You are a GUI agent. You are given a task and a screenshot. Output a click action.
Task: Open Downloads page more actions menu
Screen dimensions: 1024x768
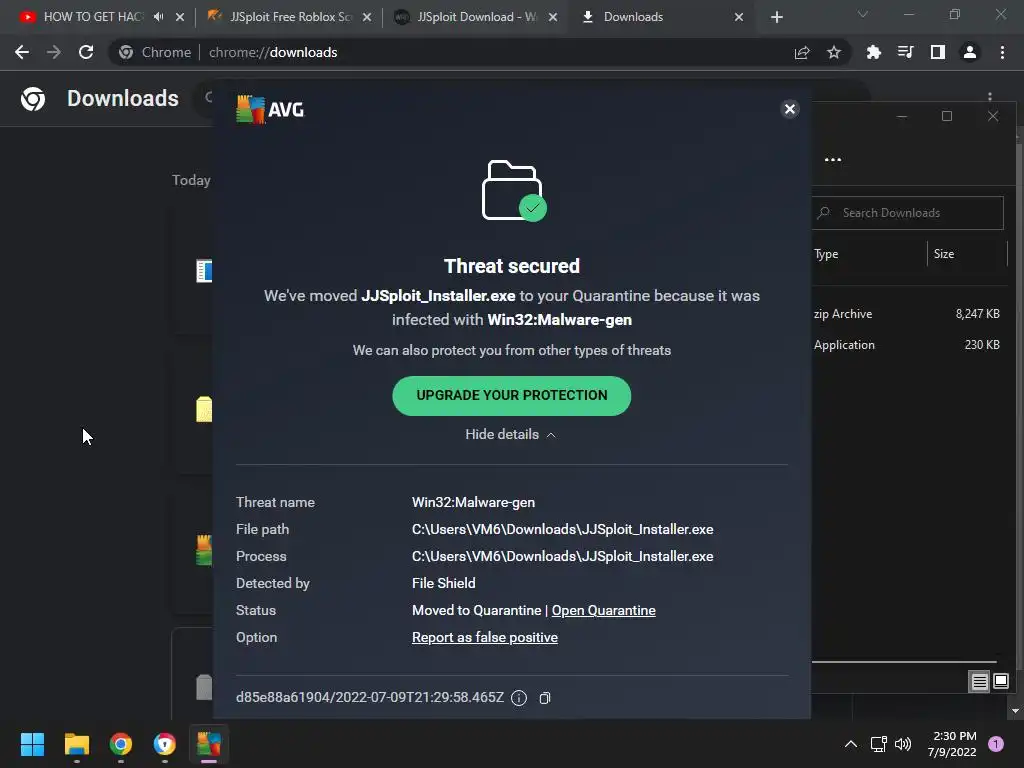pos(990,96)
